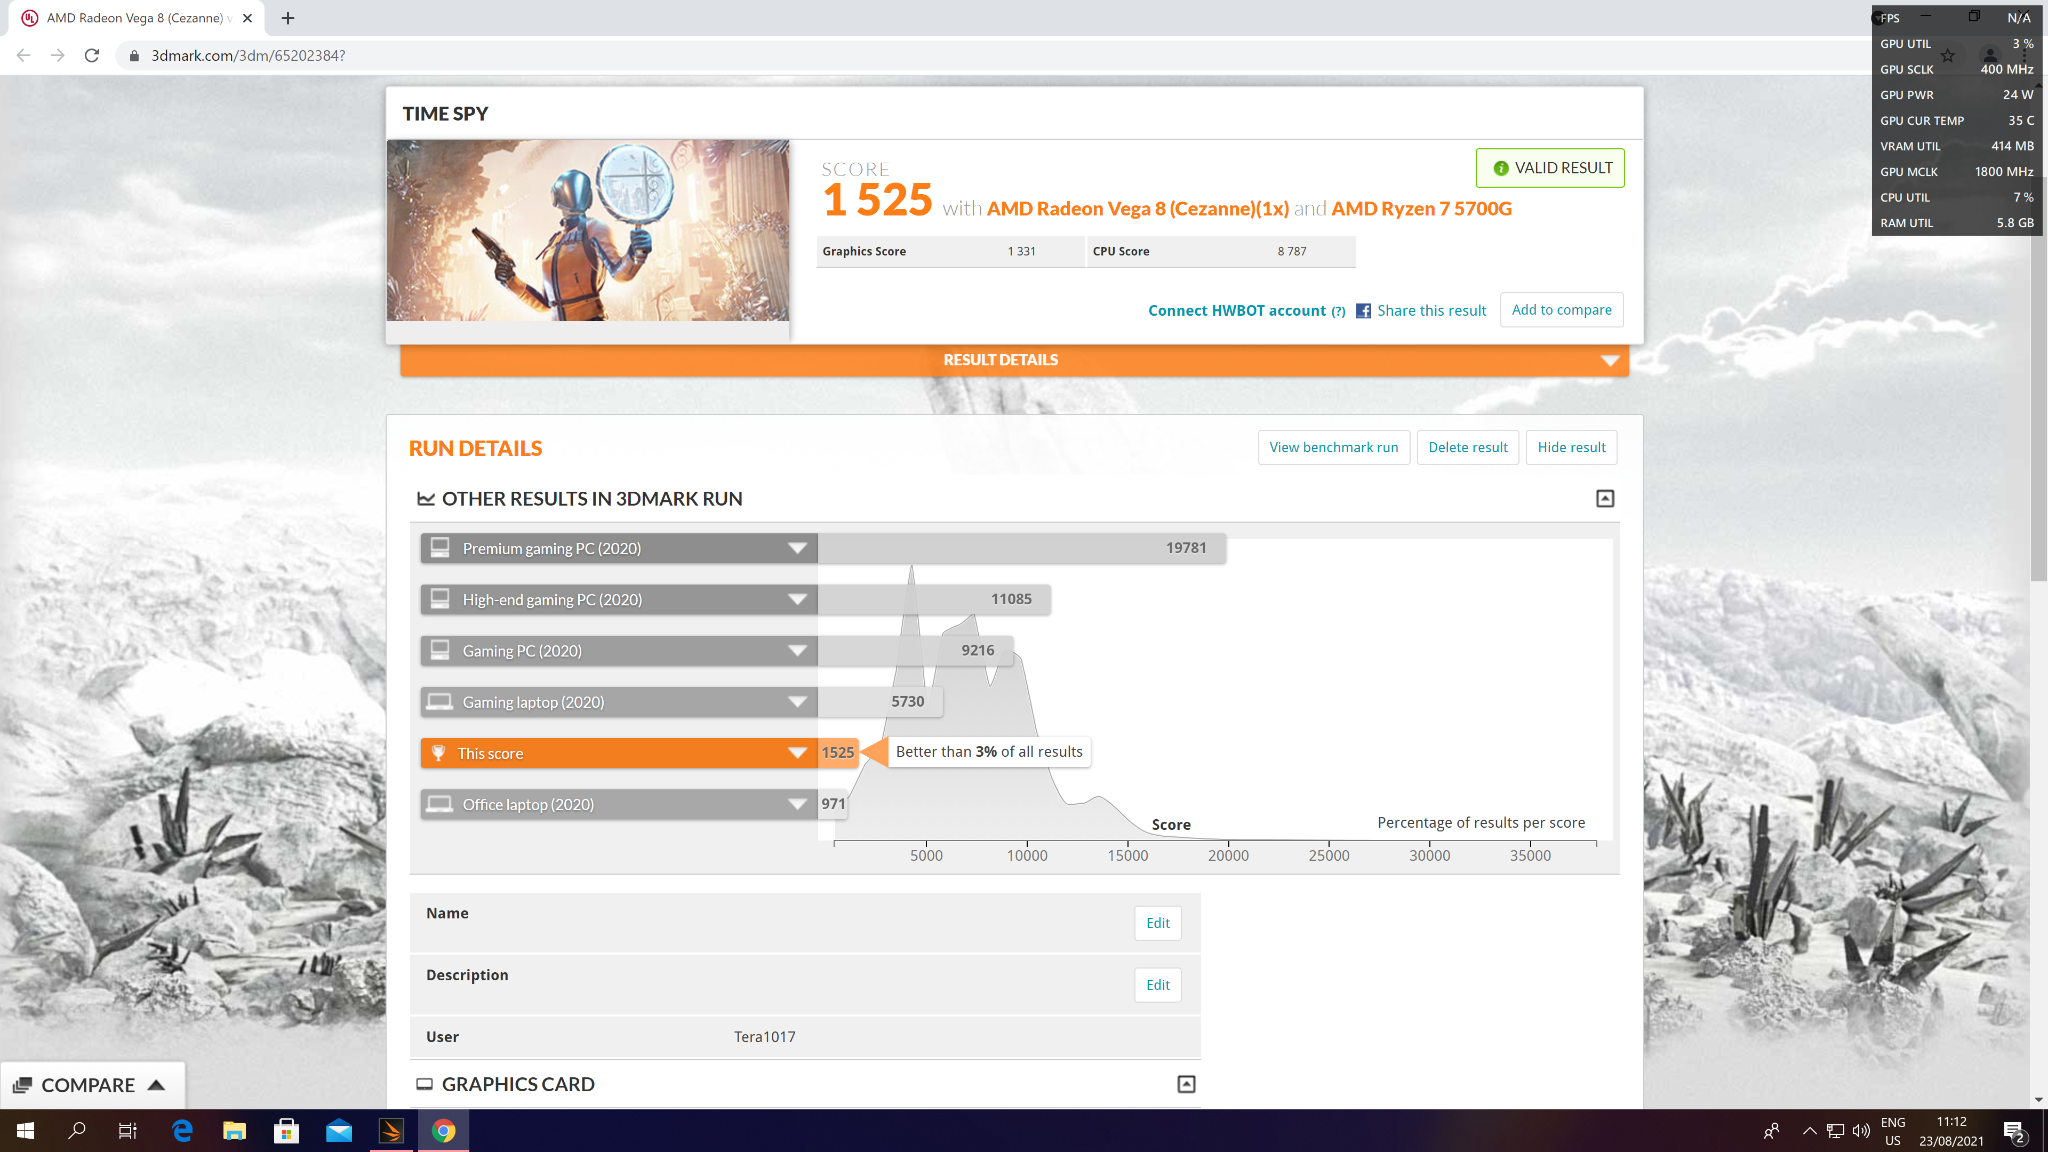Viewport: 2048px width, 1152px height.
Task: Collapse the Other Results in 3DMark Run section
Action: 1605,498
